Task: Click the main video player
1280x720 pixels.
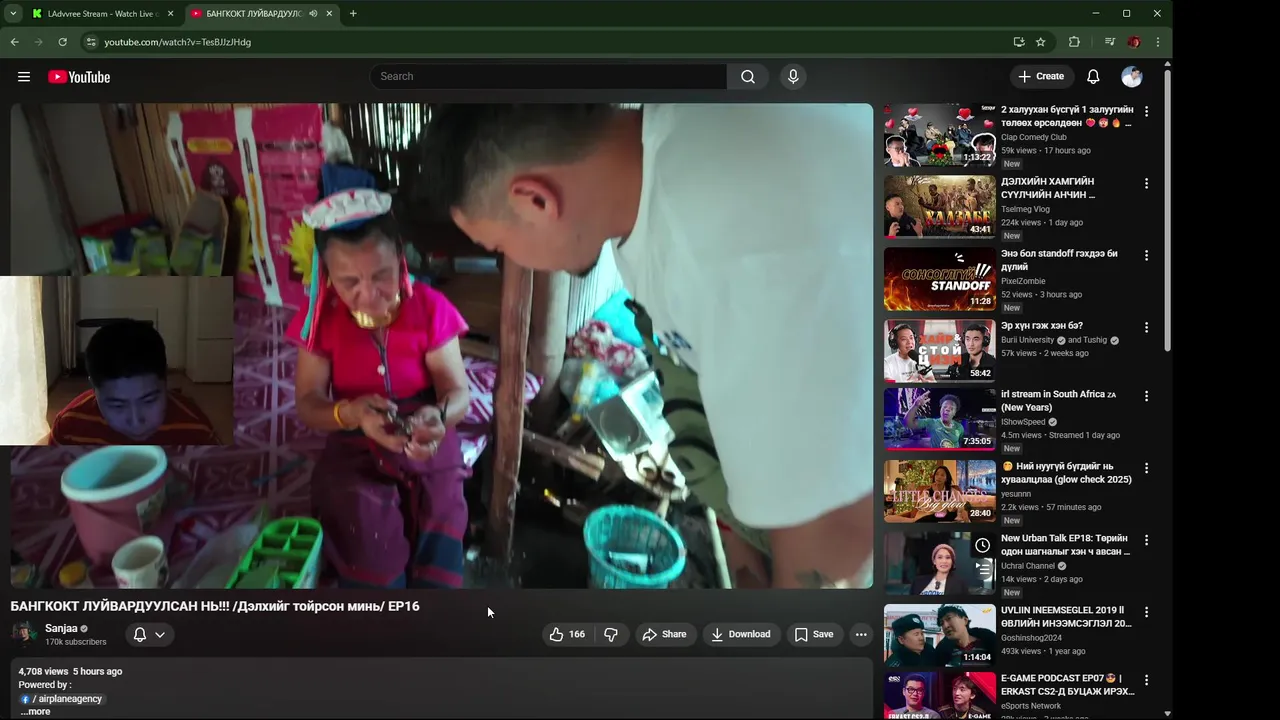Action: 442,346
